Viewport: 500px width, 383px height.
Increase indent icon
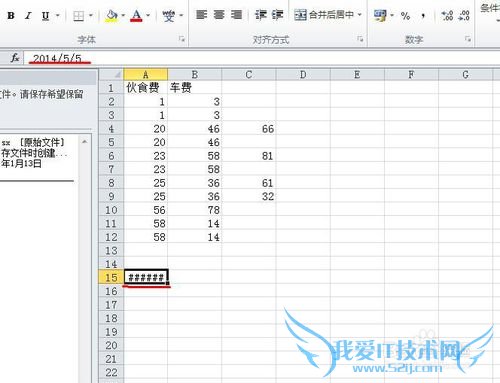coord(277,15)
